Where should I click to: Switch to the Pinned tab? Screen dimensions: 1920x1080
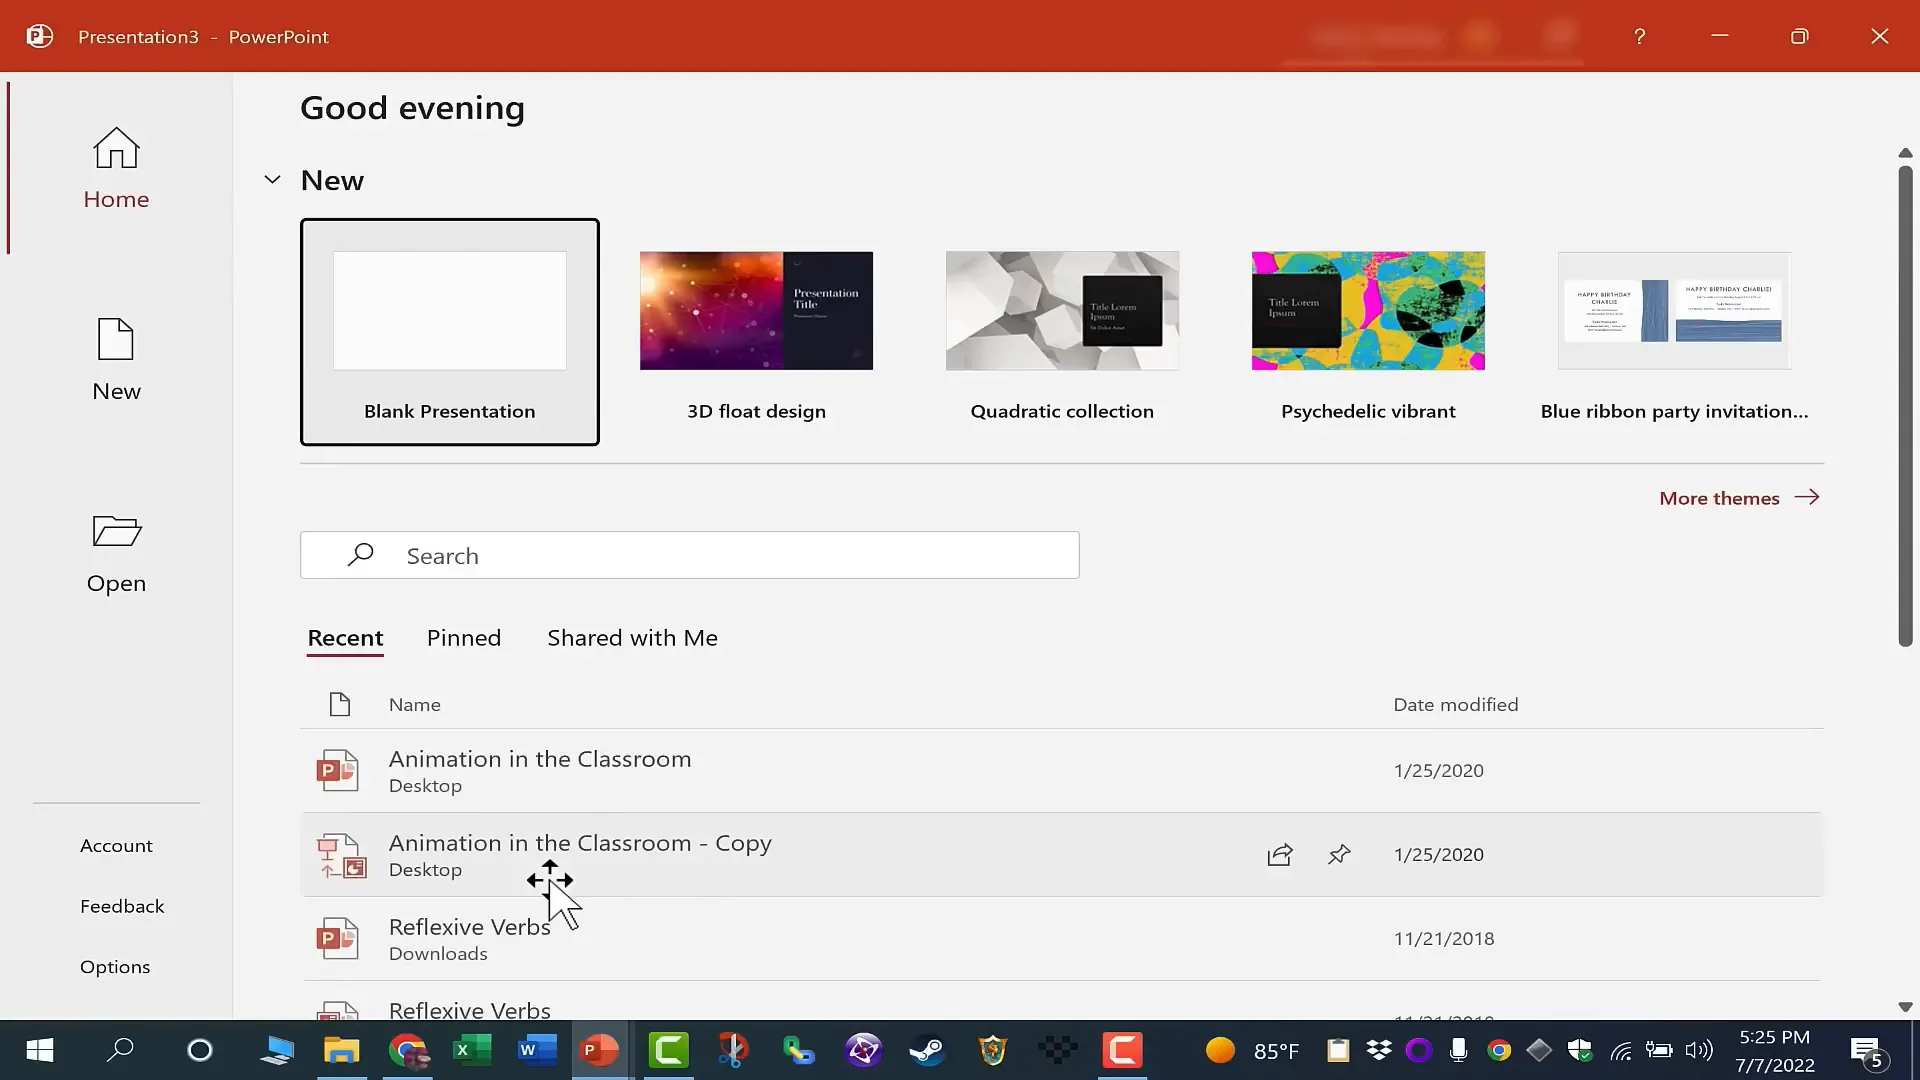click(x=464, y=638)
